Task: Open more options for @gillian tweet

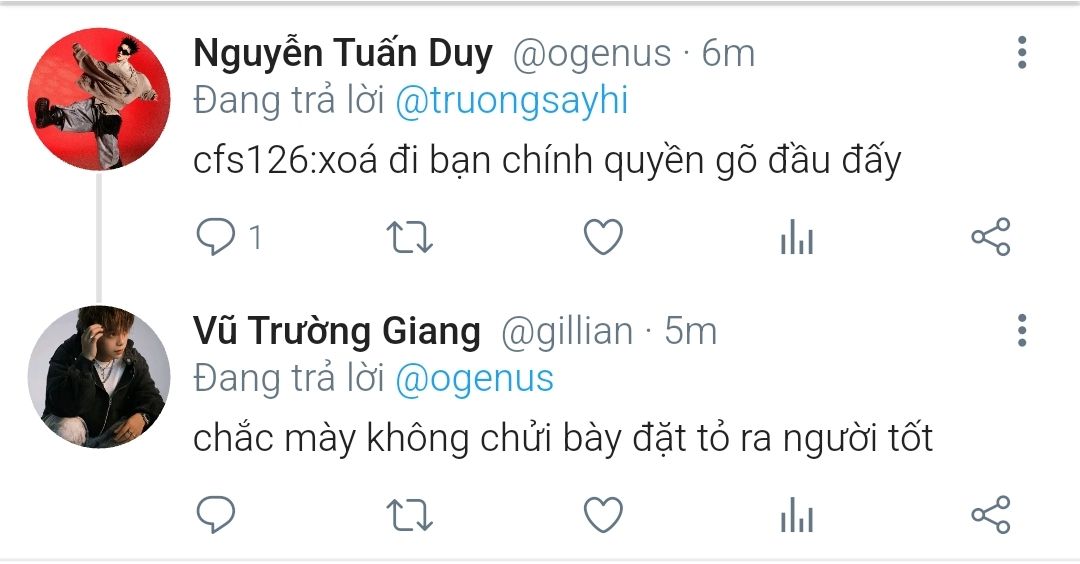Action: coord(1022,331)
